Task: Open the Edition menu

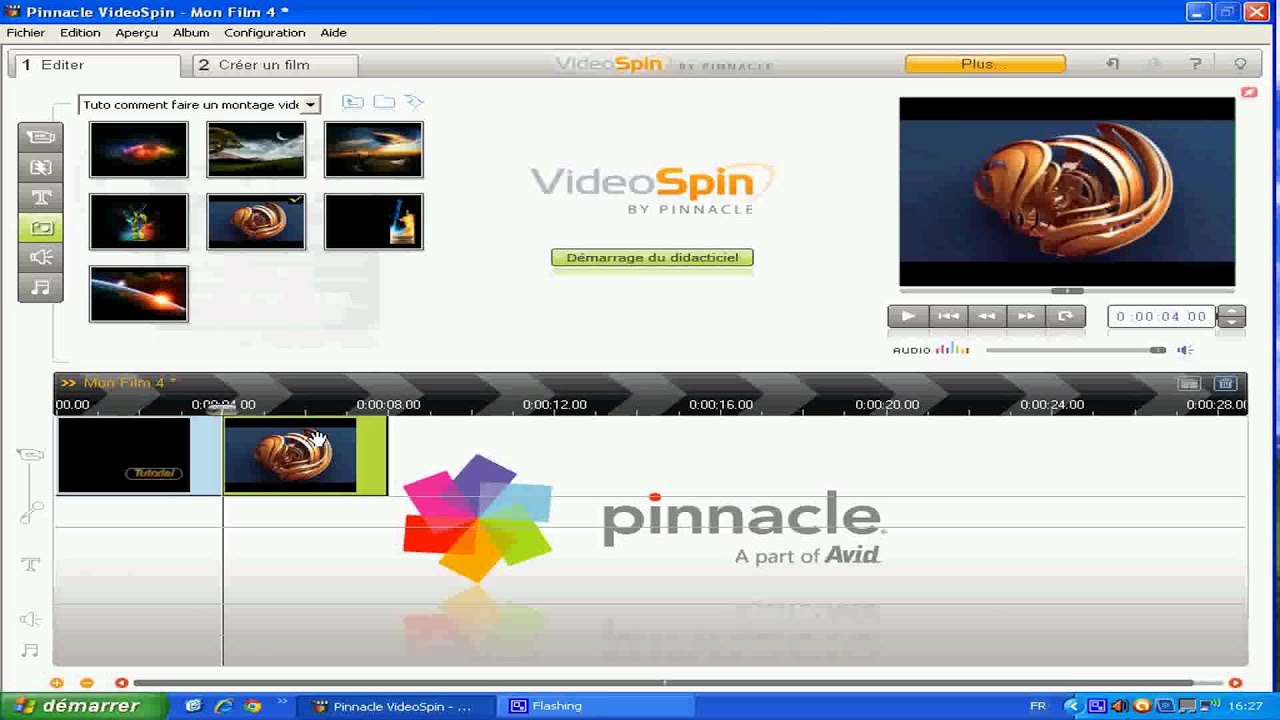Action: point(80,33)
